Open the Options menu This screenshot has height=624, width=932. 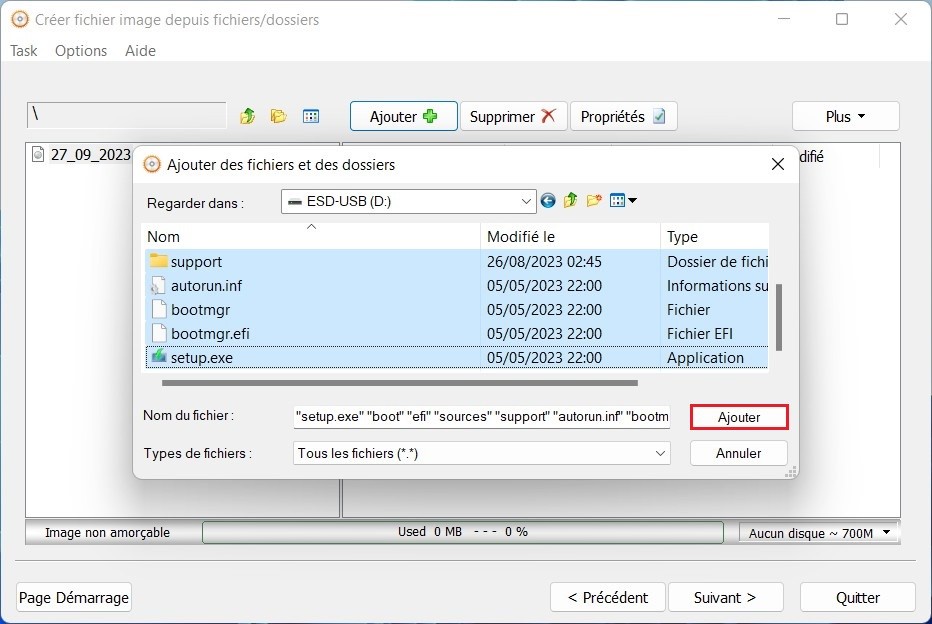coord(81,51)
